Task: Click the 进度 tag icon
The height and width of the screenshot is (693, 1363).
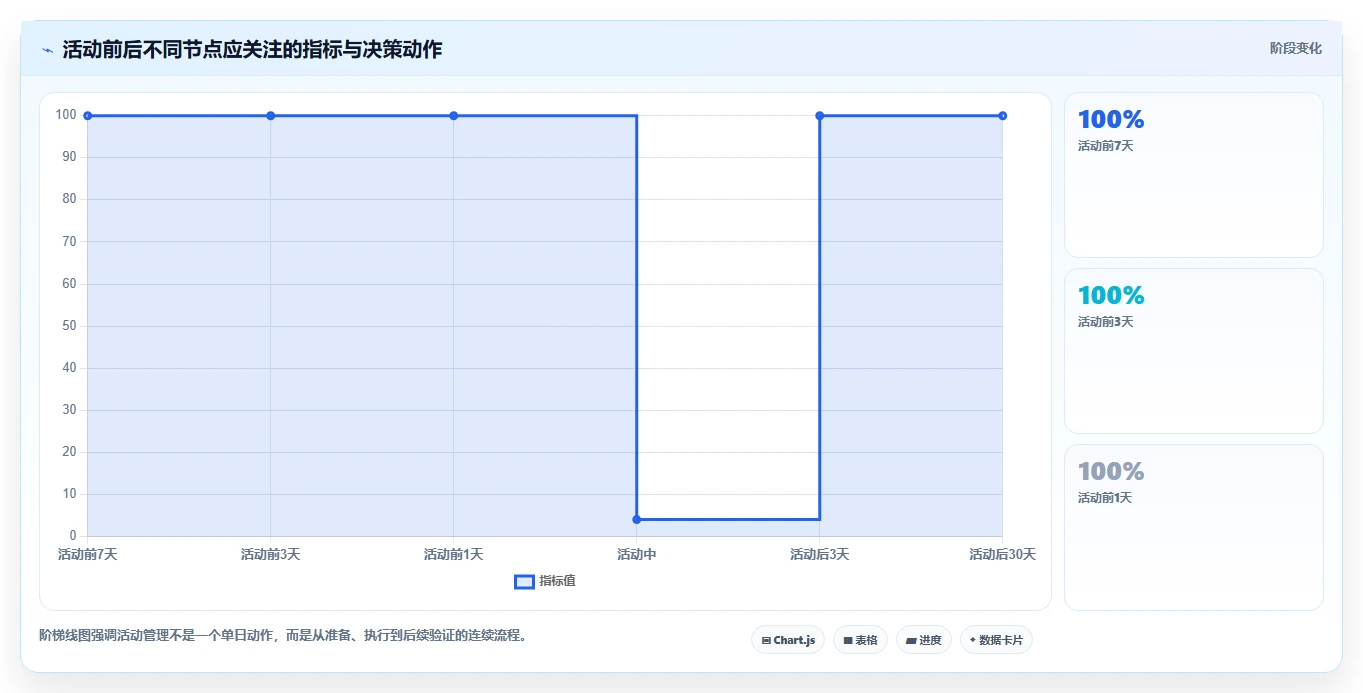Action: point(912,640)
